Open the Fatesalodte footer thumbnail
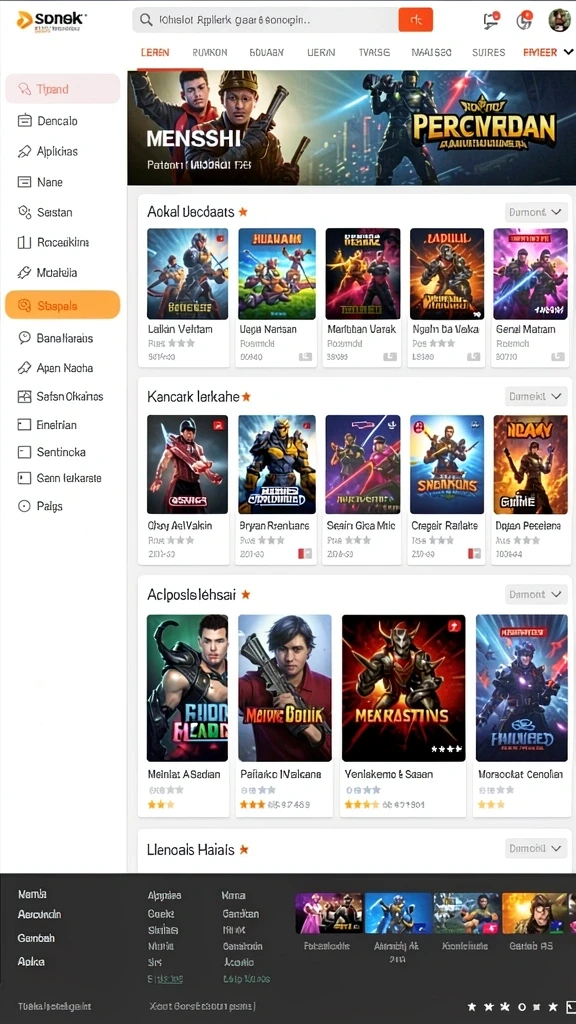This screenshot has width=576, height=1024. coord(328,913)
